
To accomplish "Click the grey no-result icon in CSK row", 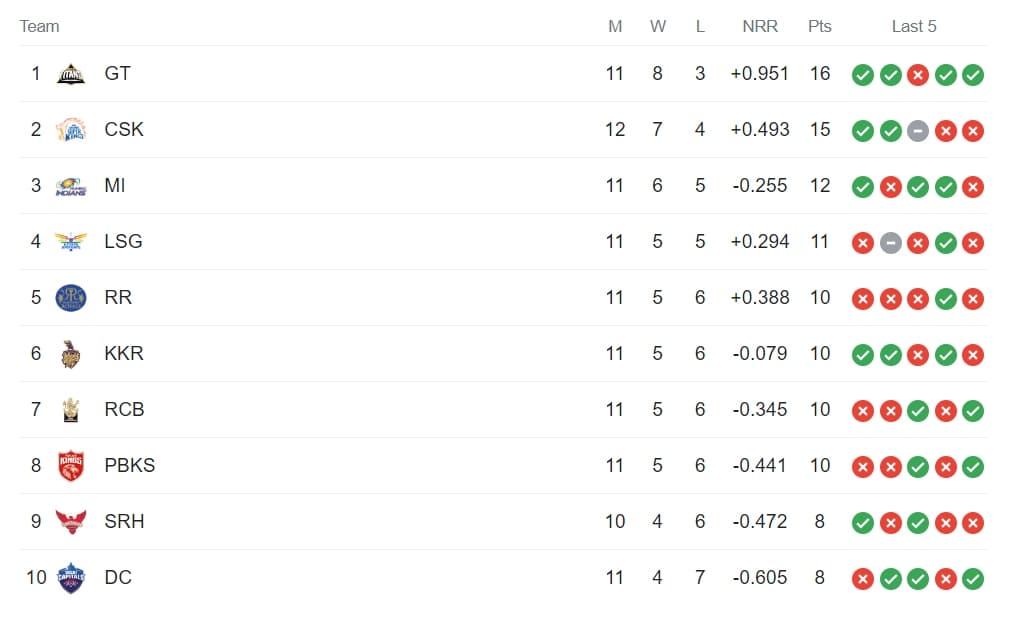I will pos(918,131).
